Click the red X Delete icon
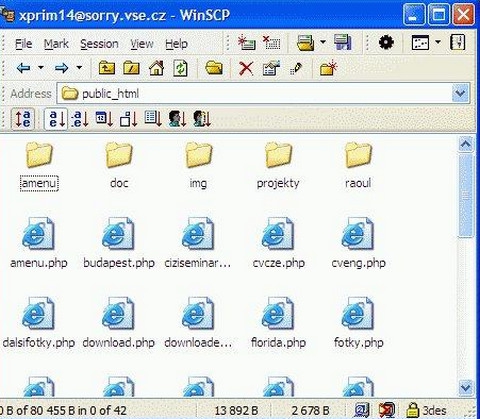 [246, 68]
